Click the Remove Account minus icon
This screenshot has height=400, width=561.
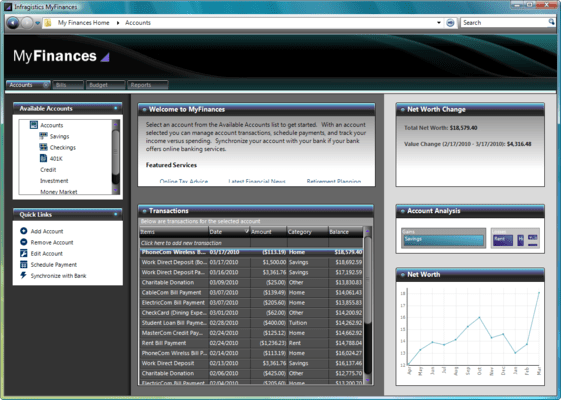pos(24,242)
